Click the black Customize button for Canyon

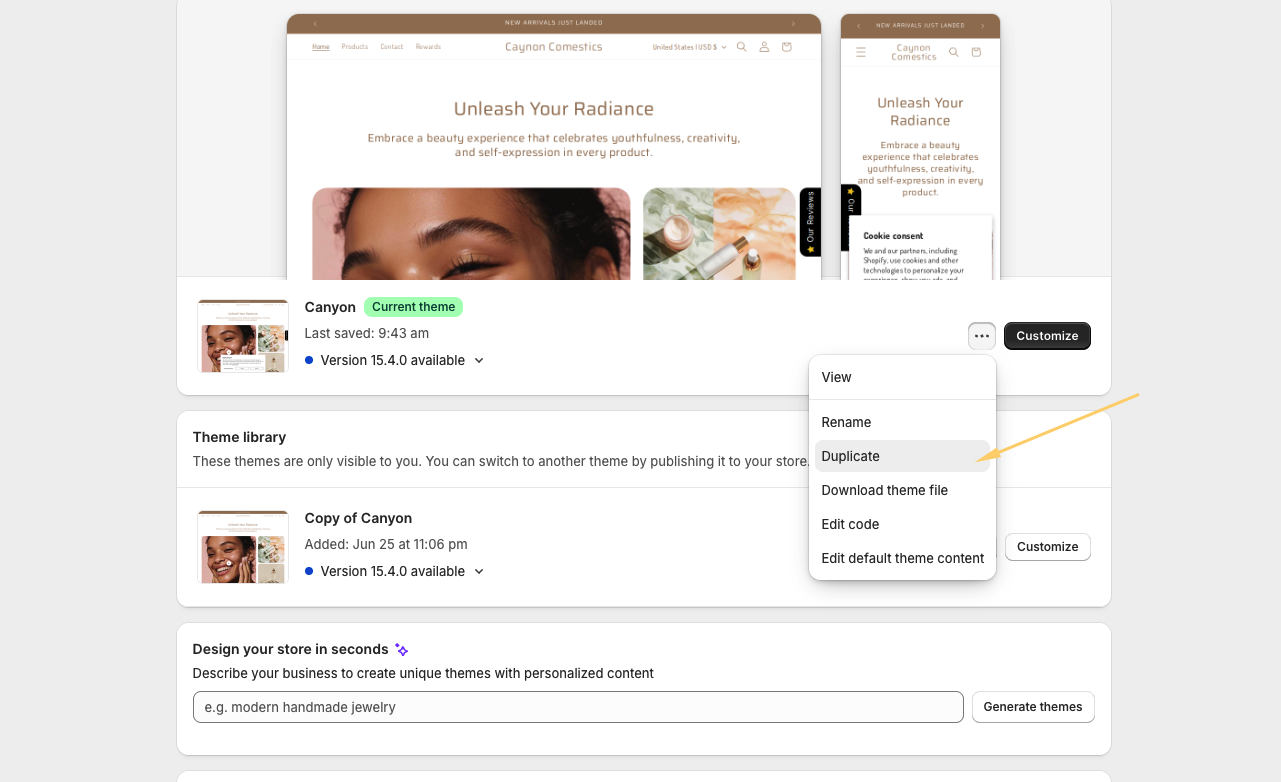click(1047, 336)
